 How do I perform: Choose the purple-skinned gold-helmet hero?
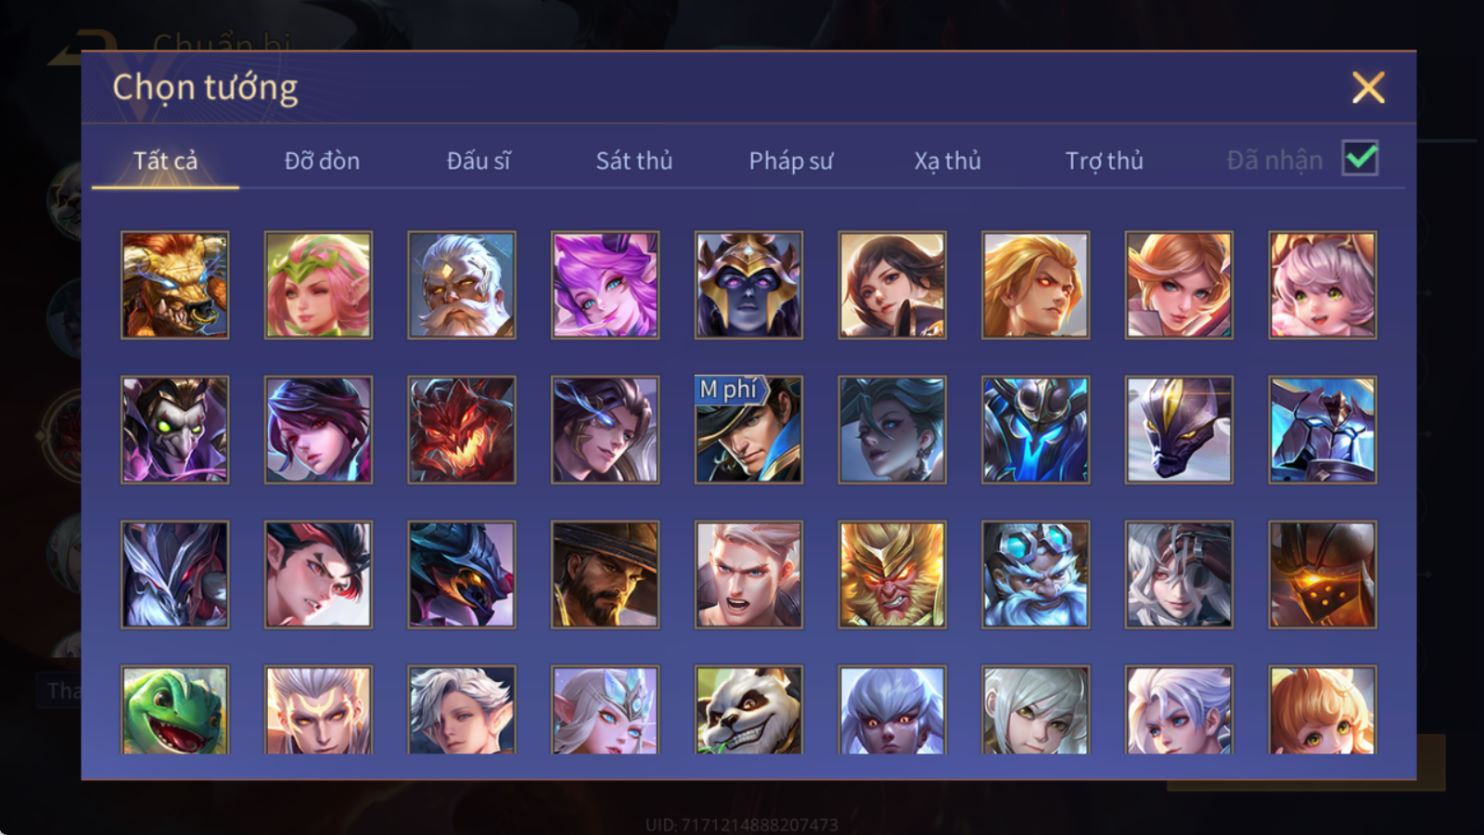click(749, 285)
